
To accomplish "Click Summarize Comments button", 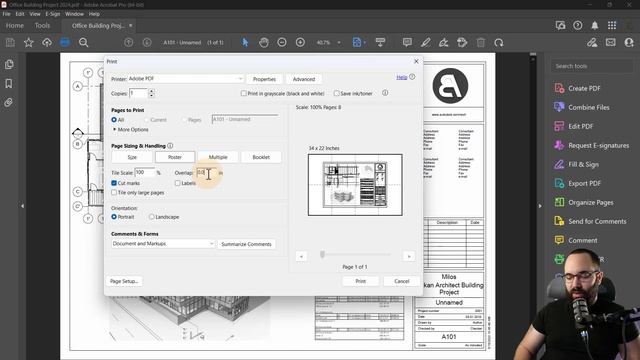I will tap(246, 244).
